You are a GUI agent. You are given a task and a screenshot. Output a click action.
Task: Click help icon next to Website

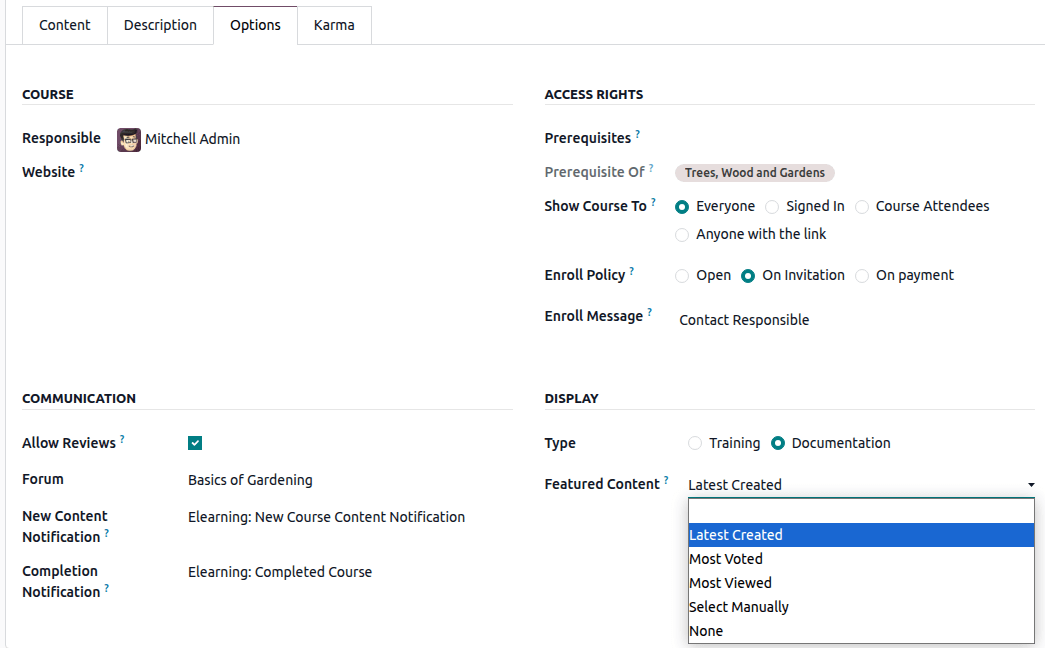(x=82, y=169)
